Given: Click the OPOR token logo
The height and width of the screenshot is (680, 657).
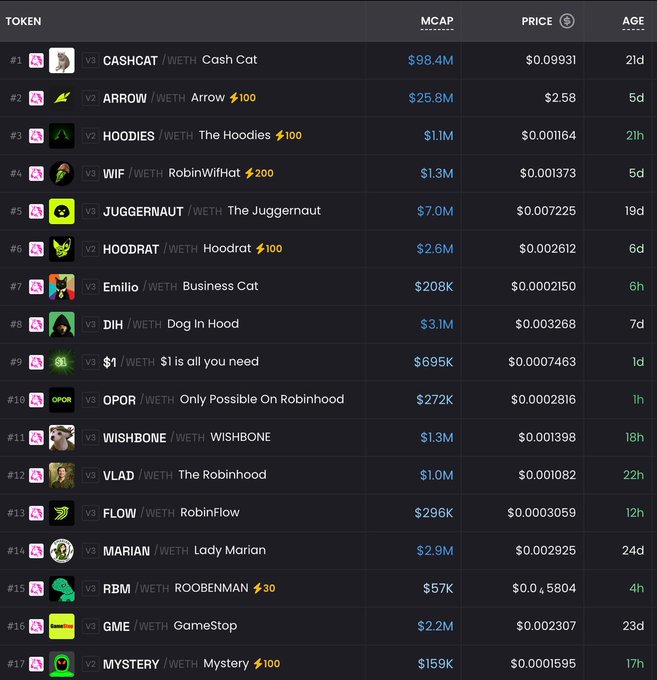Looking at the screenshot, I should [62, 400].
